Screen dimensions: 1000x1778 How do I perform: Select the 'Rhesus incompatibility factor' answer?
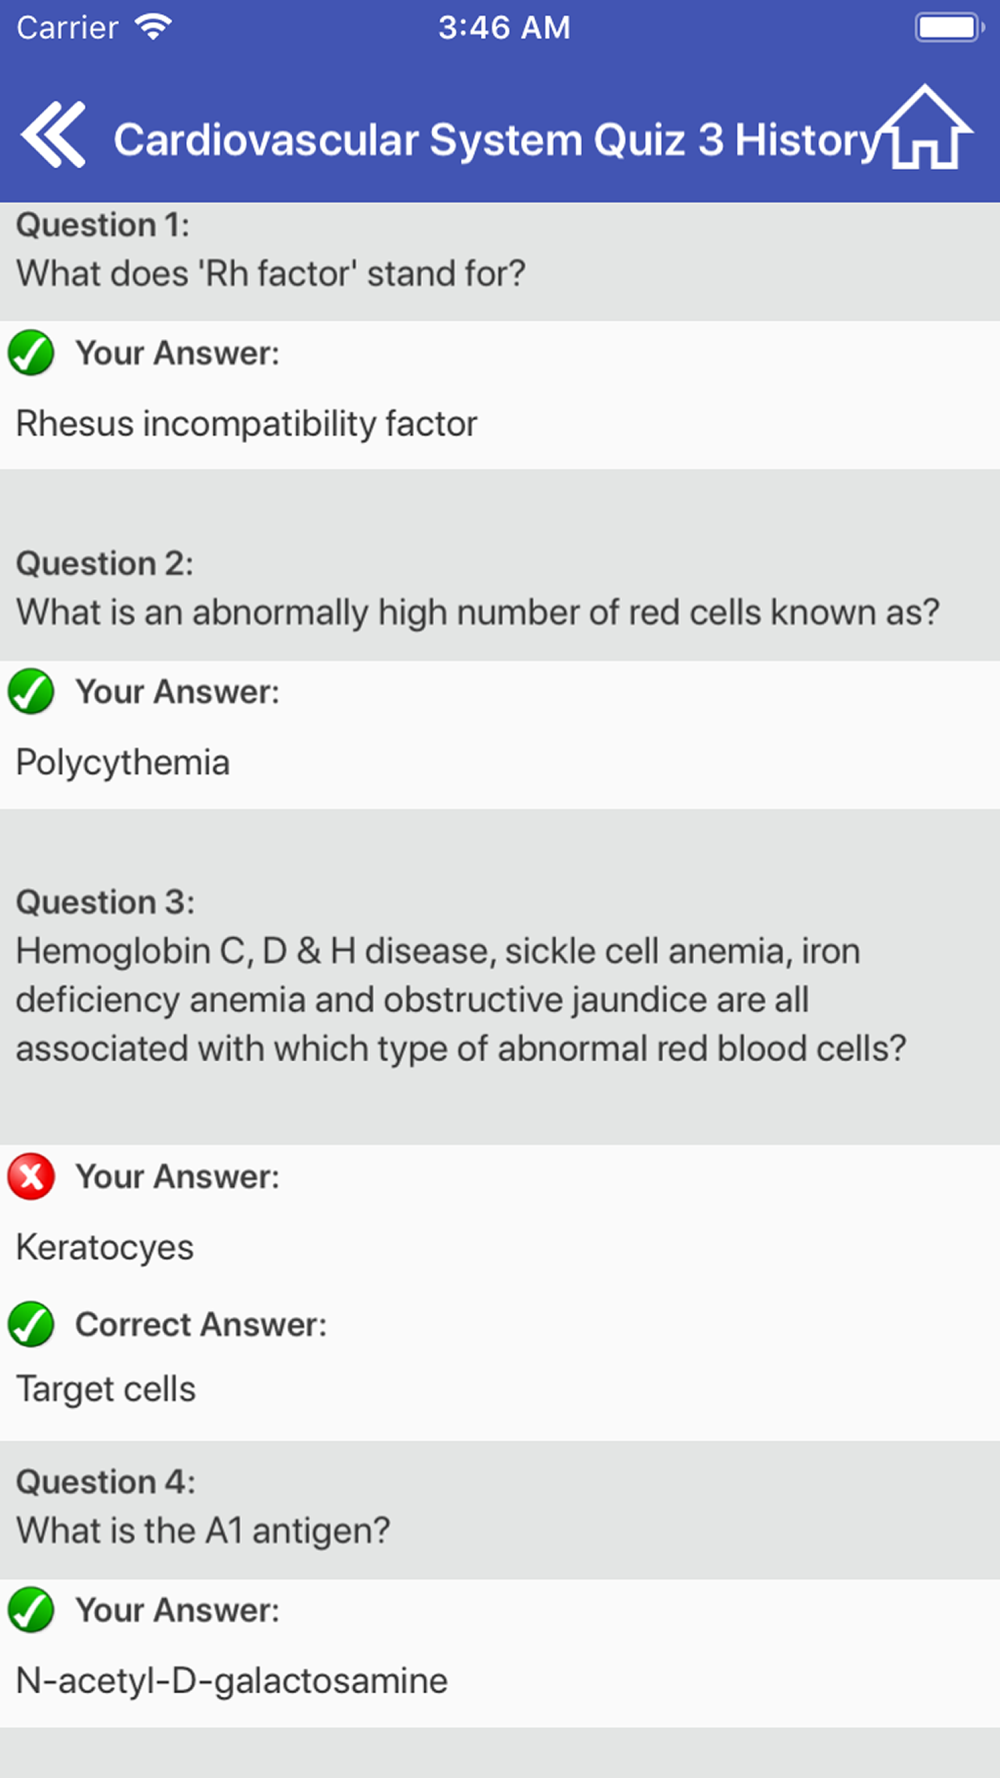point(247,424)
